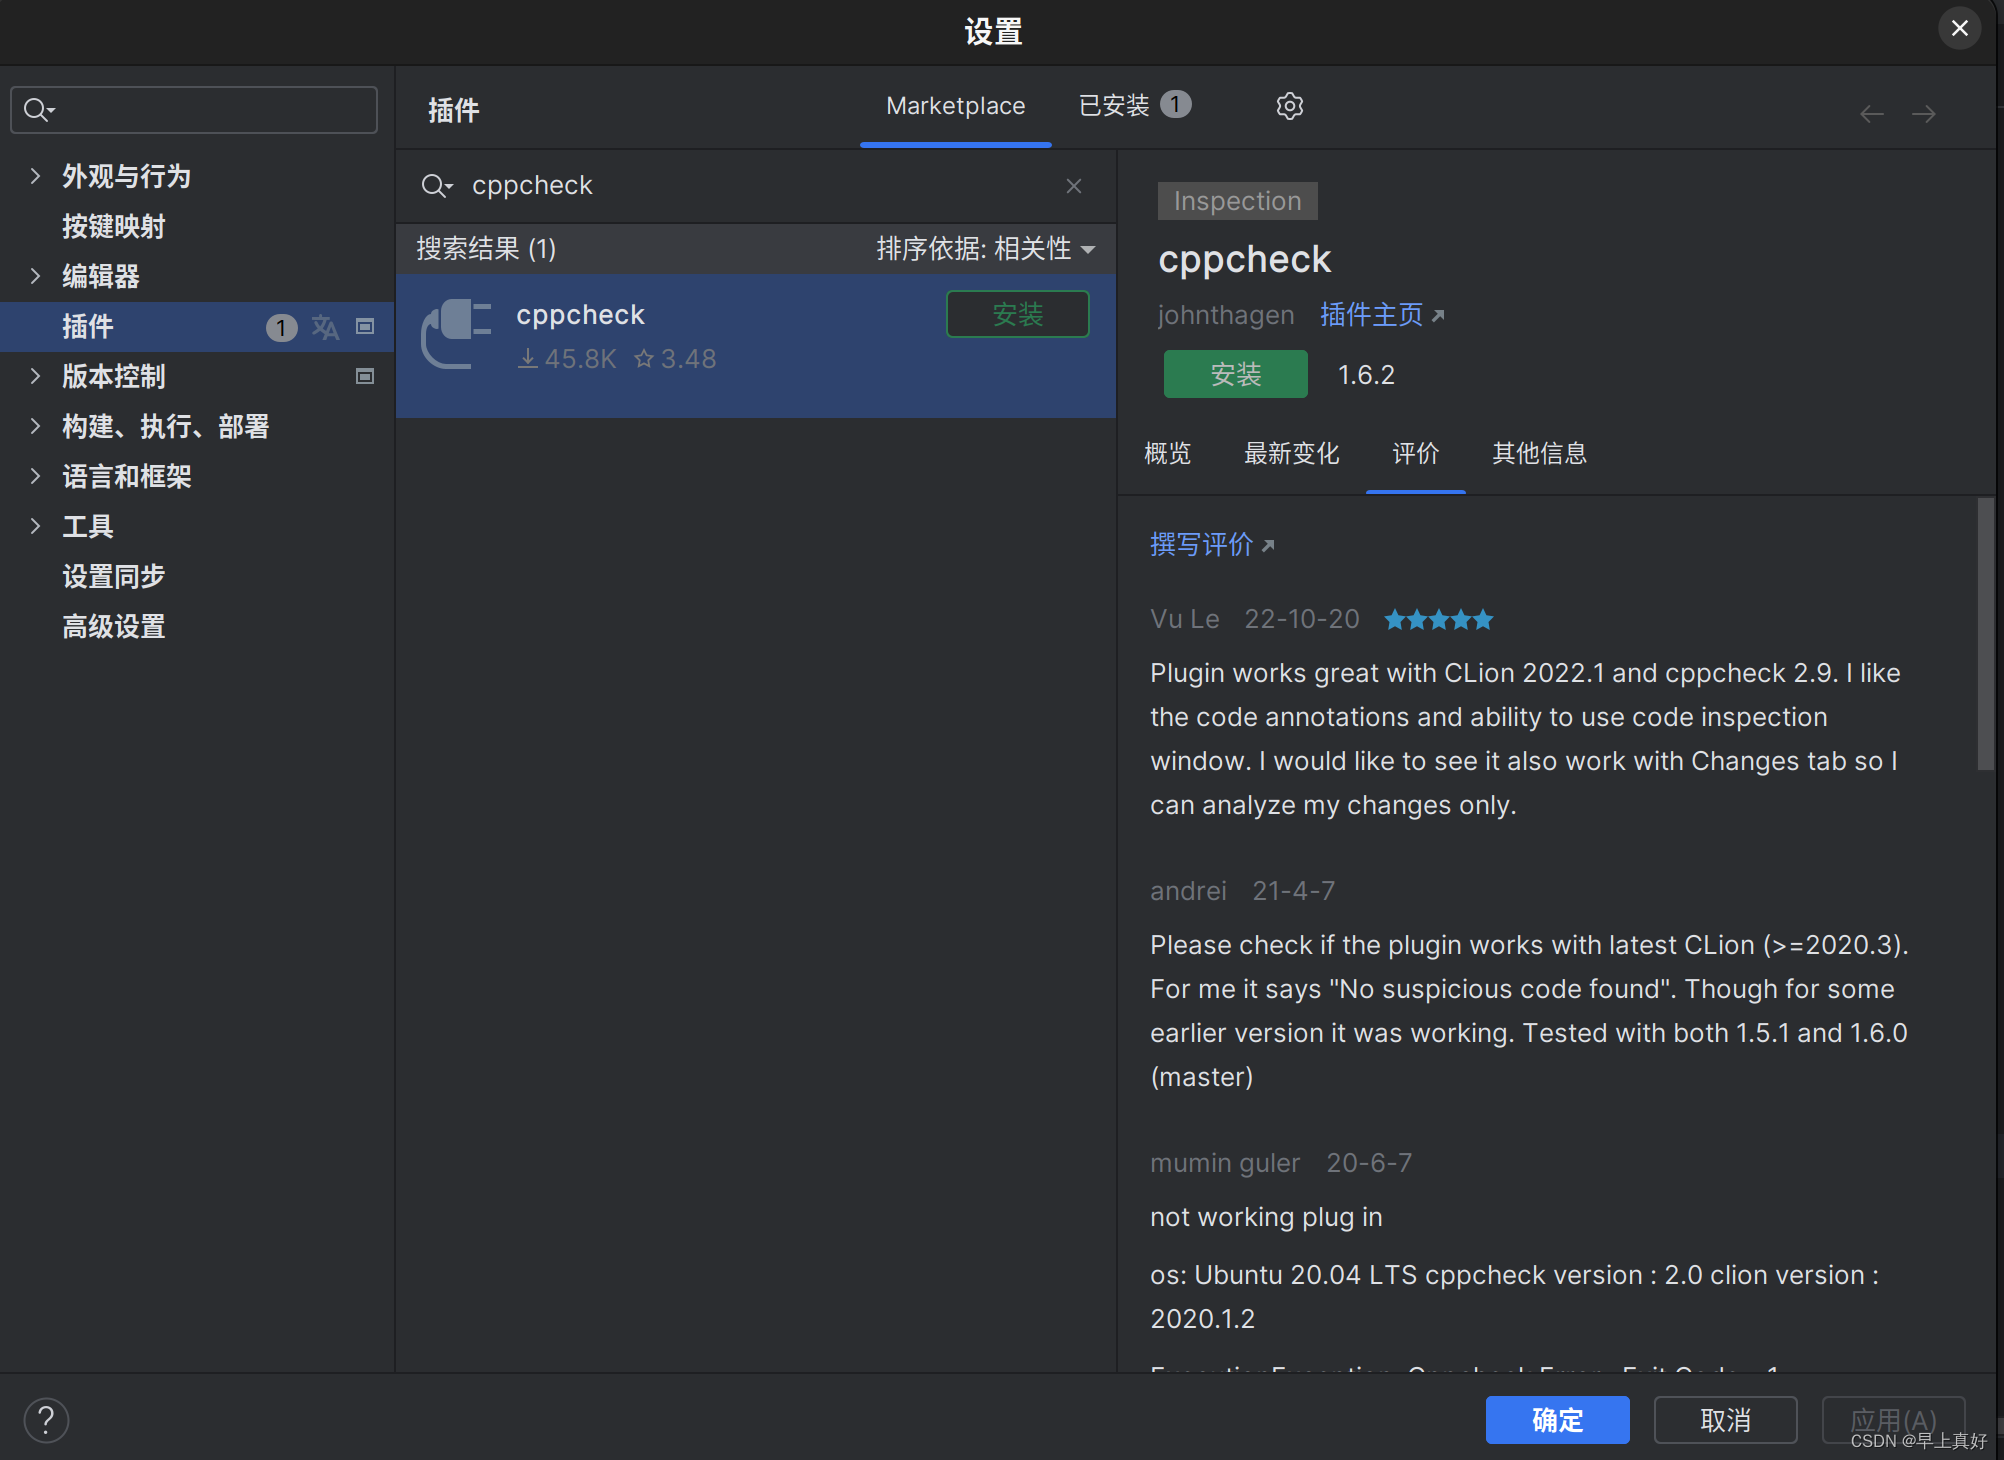
Task: Click the settings search magnifier icon
Action: coord(39,110)
